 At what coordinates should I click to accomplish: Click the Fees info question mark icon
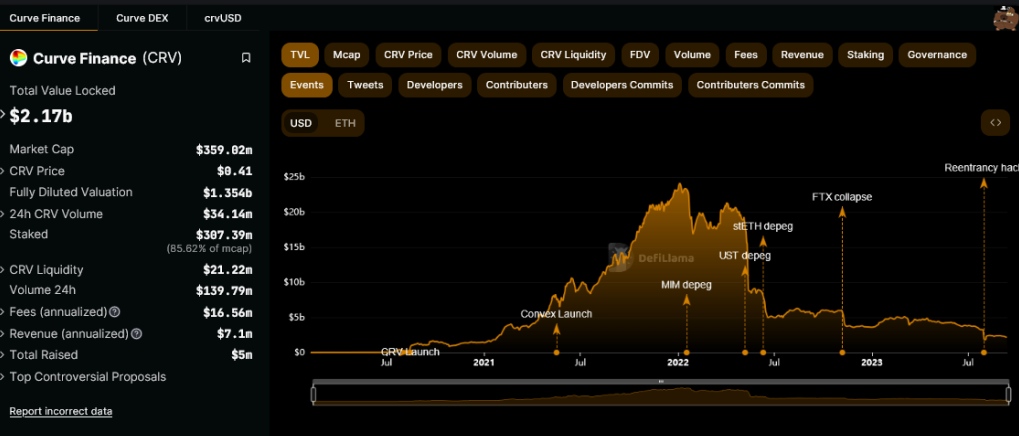(x=114, y=312)
